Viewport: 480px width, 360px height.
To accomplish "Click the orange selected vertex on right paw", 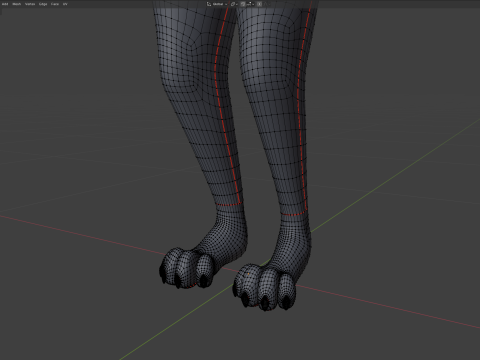I will (248, 274).
